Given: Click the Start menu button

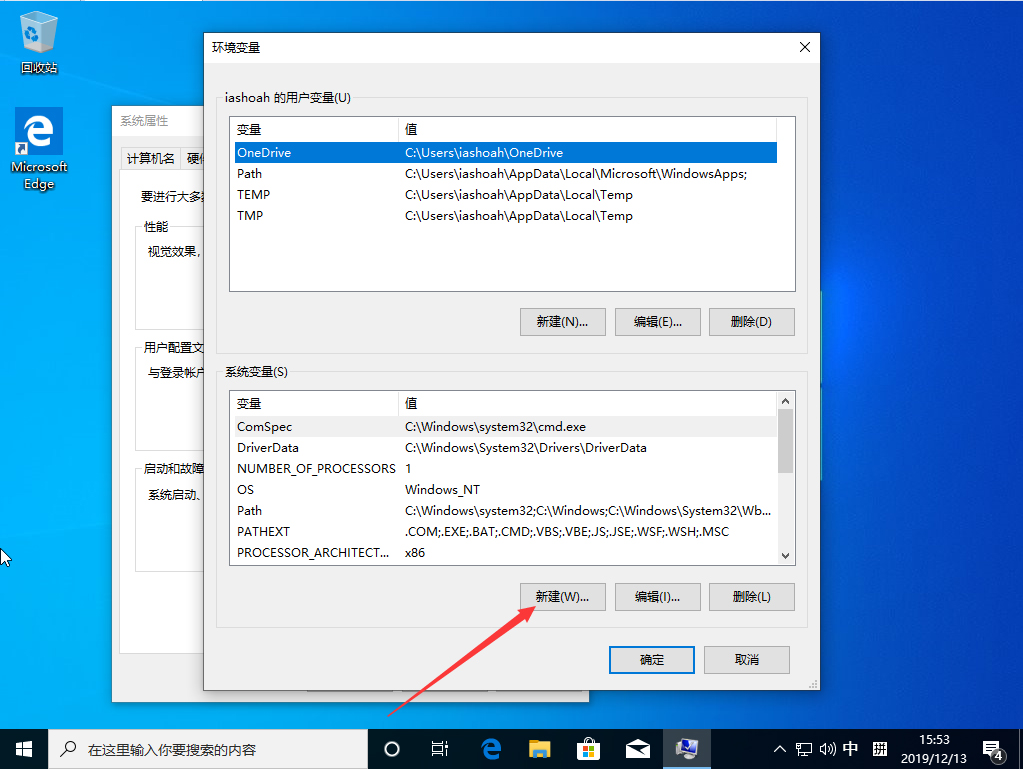Looking at the screenshot, I should pos(23,748).
